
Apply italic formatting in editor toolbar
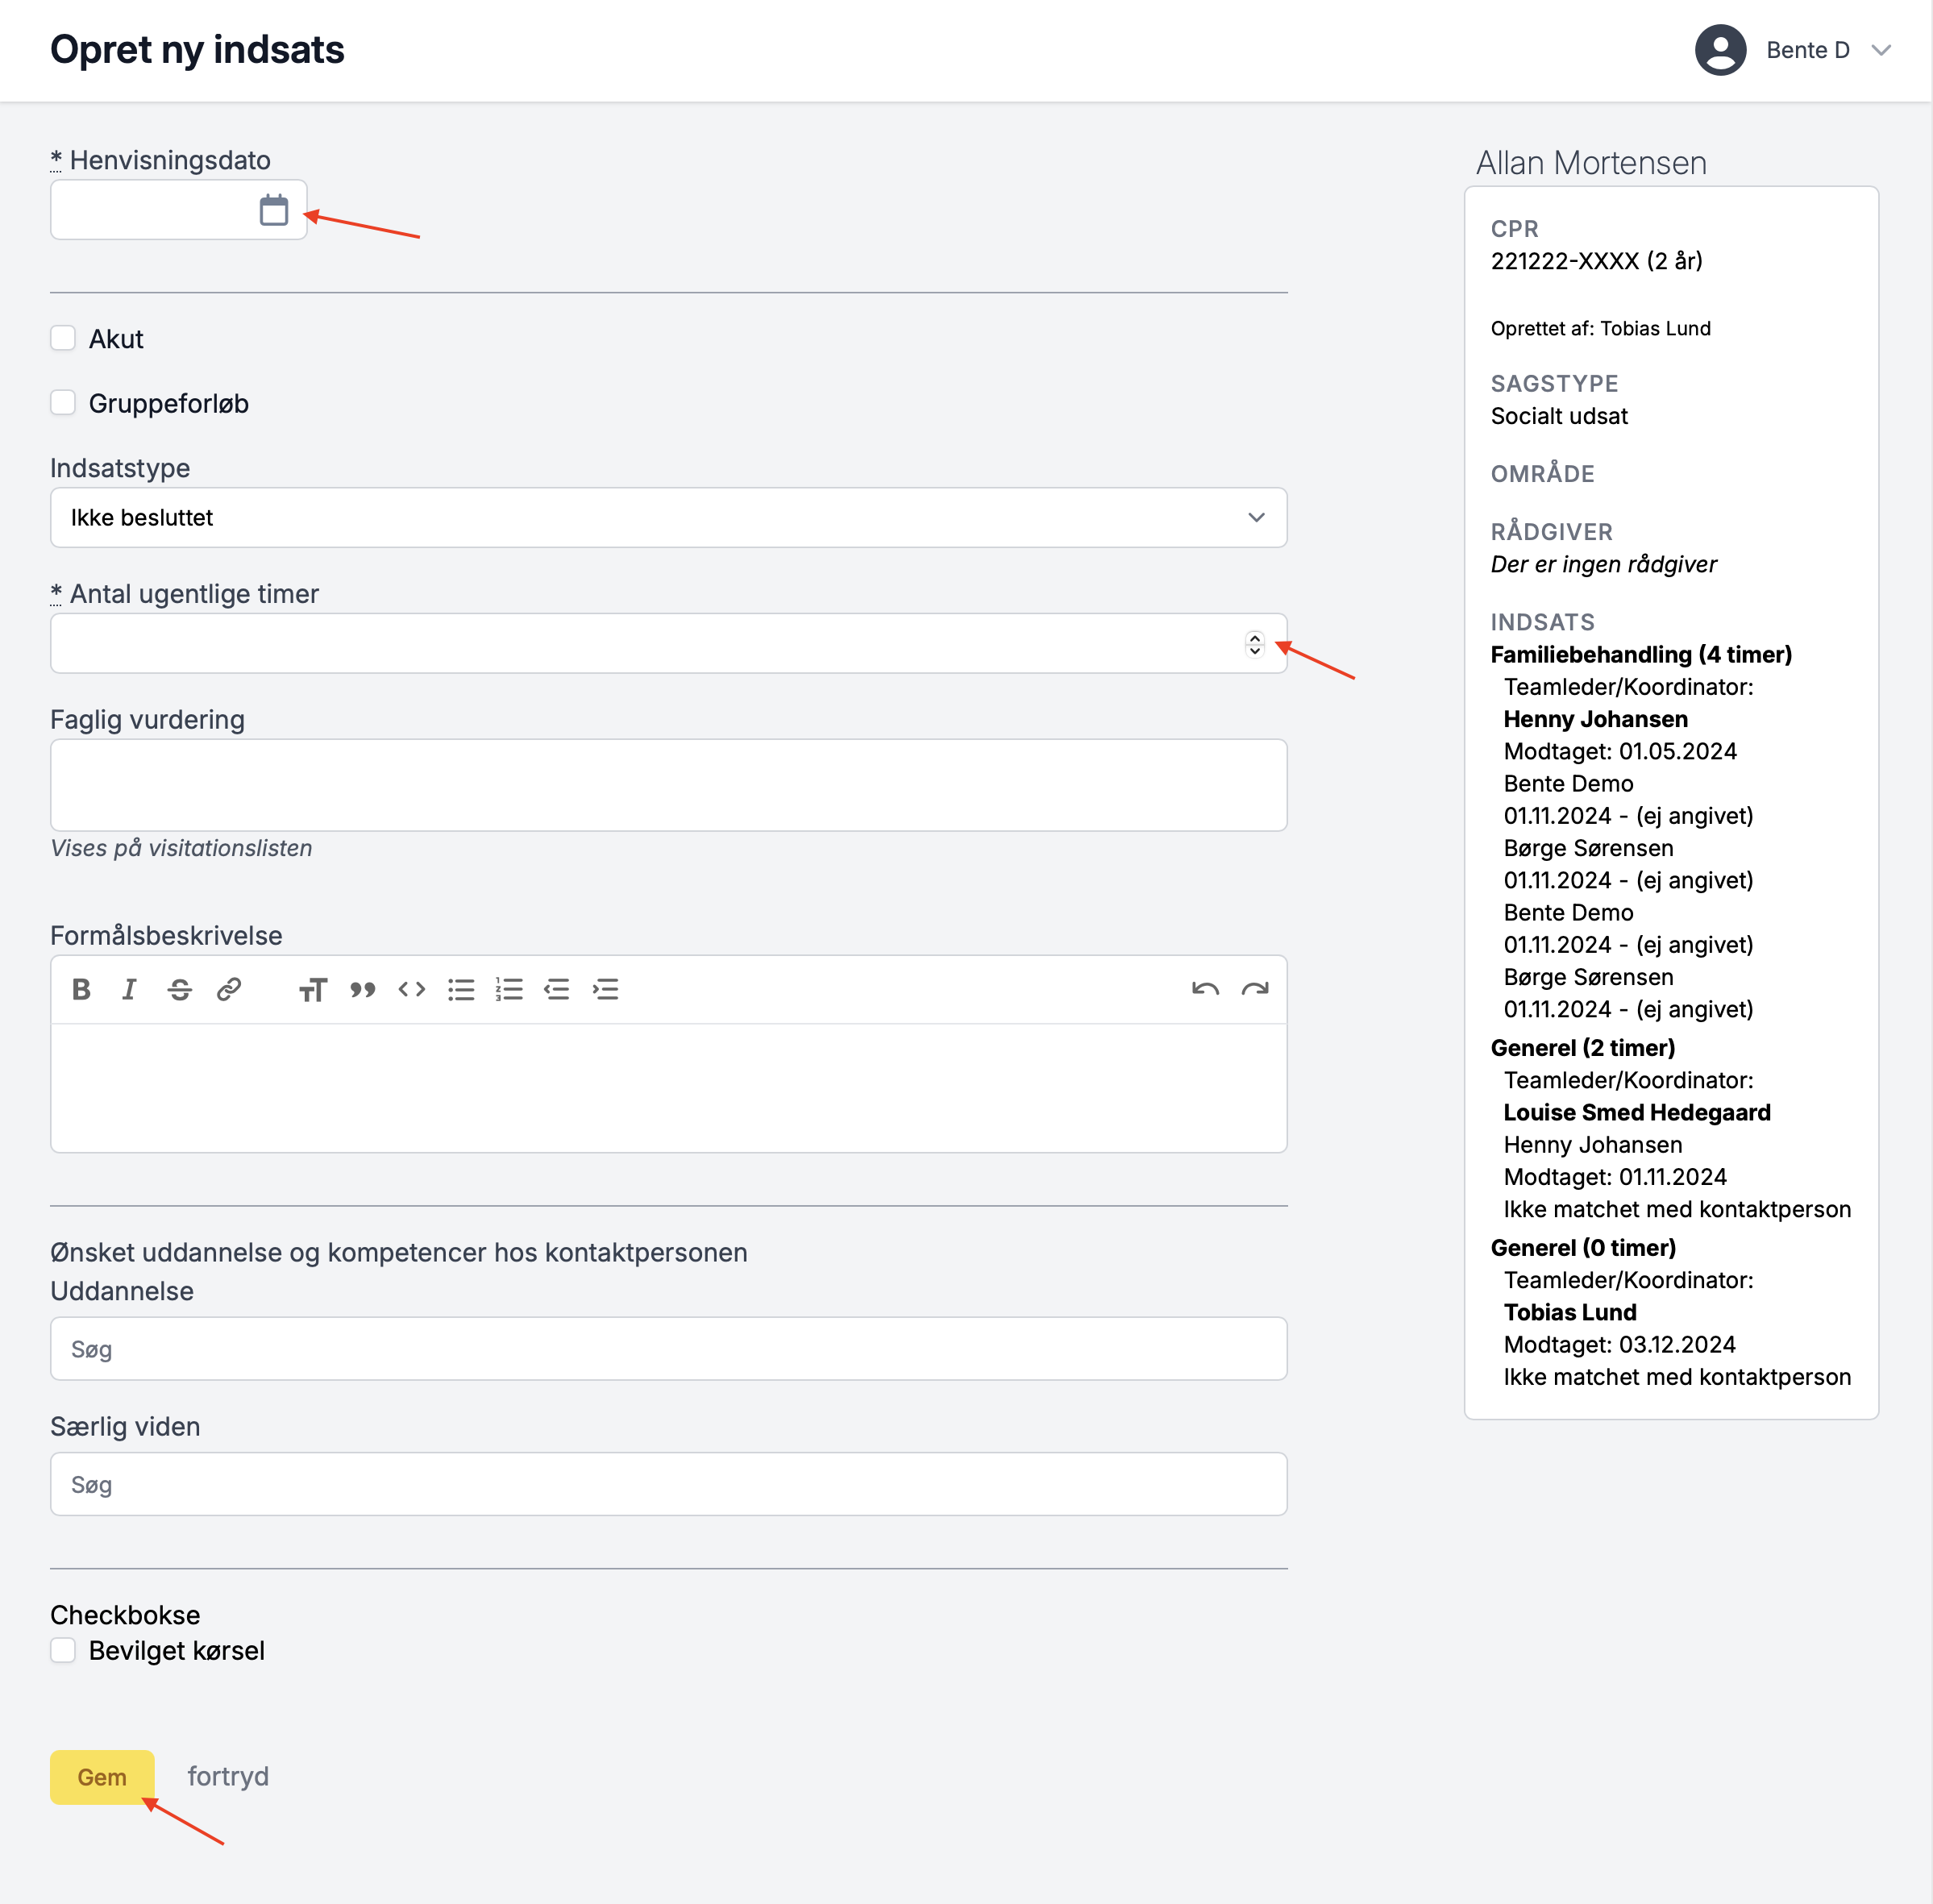129,989
